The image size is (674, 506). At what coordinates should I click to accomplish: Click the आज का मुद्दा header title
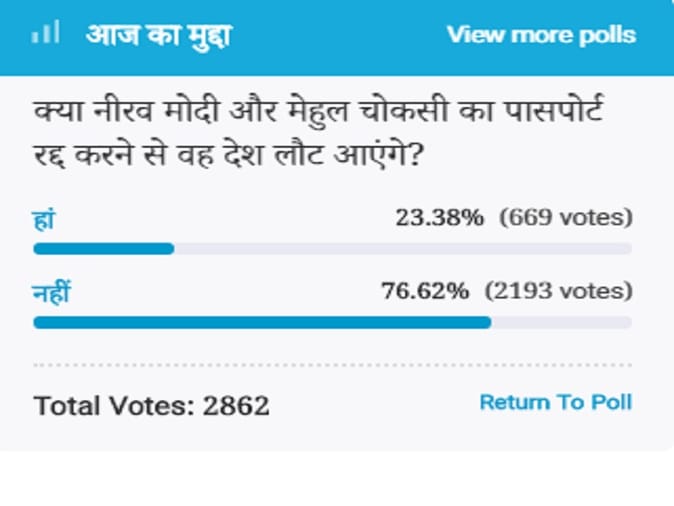[158, 34]
